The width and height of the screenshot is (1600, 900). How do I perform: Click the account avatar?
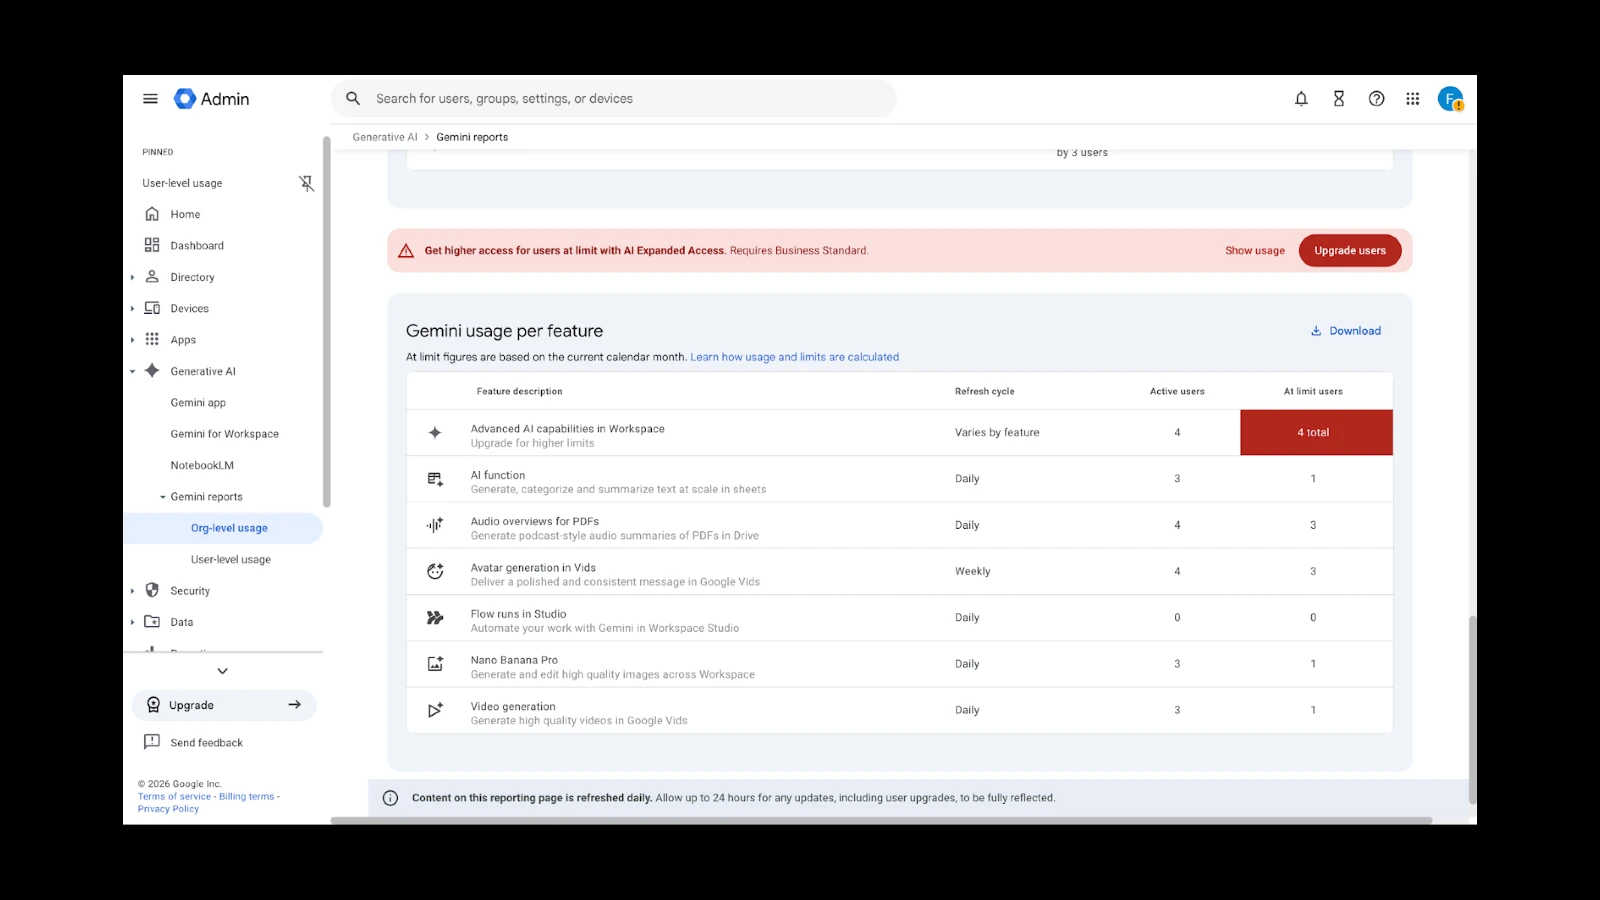click(x=1450, y=99)
